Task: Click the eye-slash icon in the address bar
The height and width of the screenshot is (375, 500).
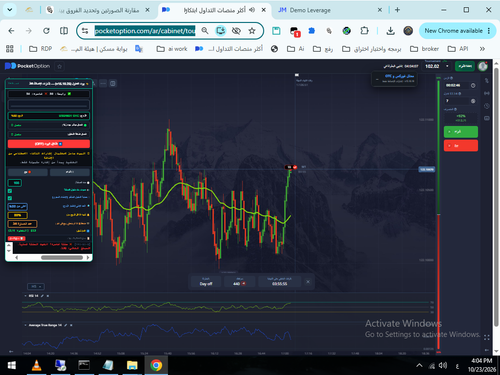Action: 236,31
